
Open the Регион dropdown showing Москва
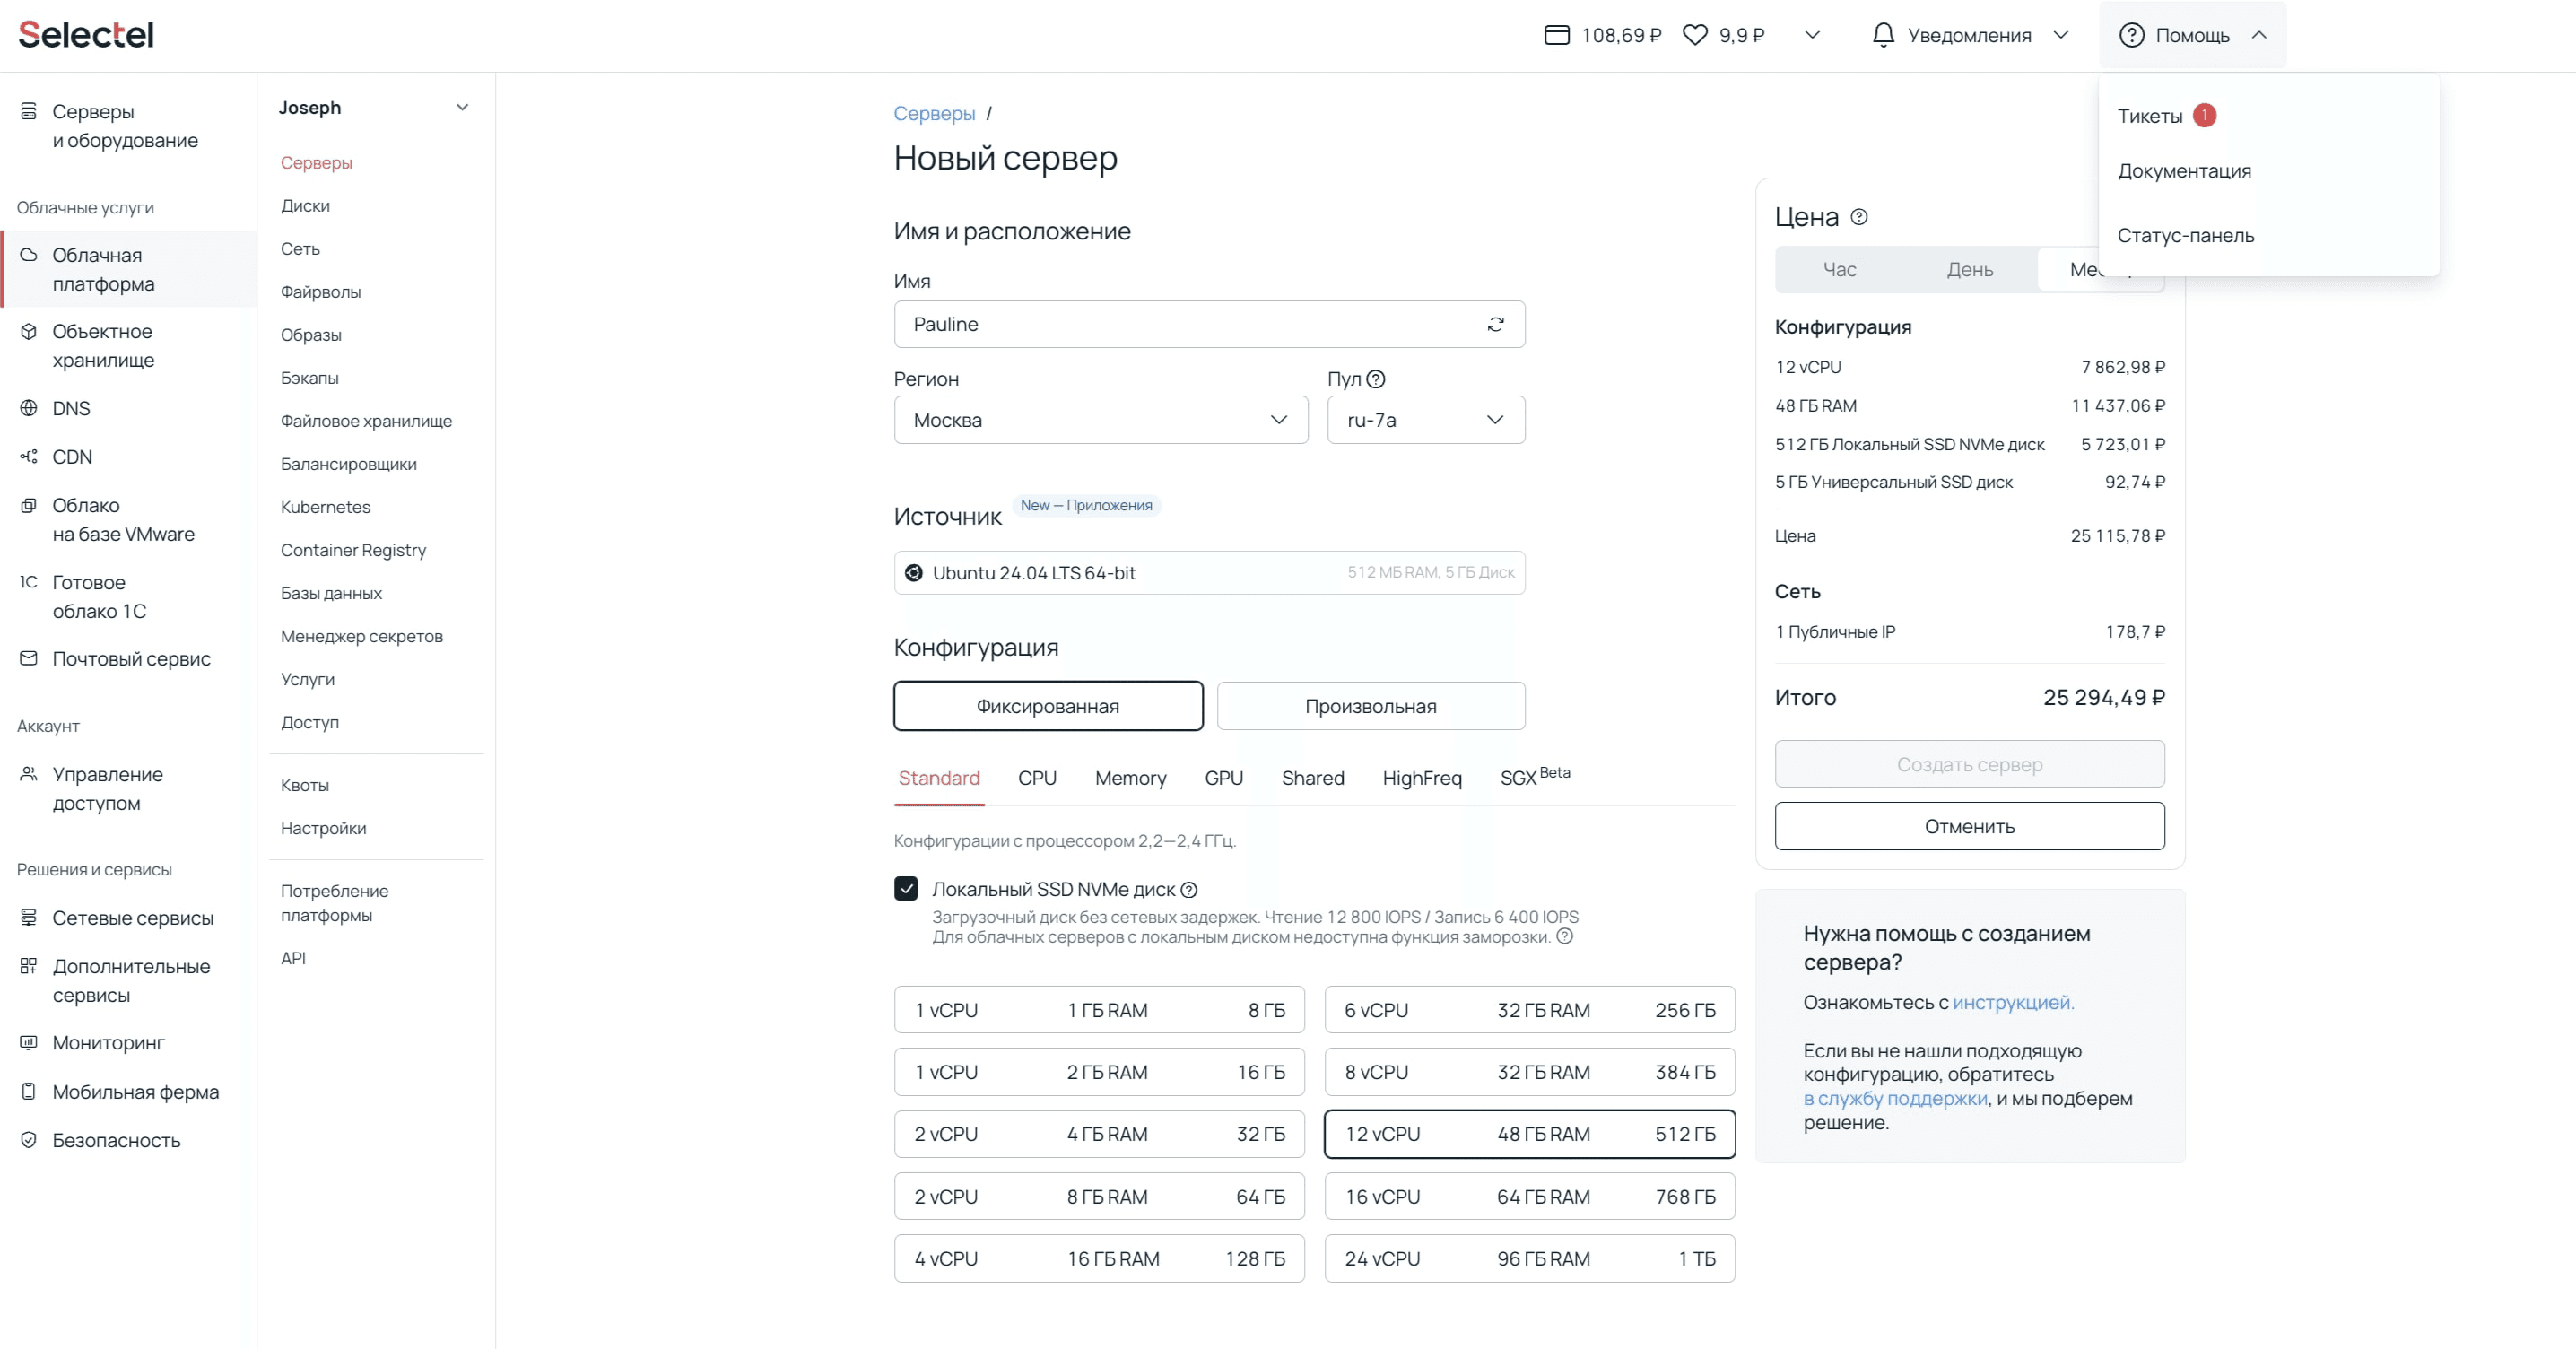tap(1100, 420)
